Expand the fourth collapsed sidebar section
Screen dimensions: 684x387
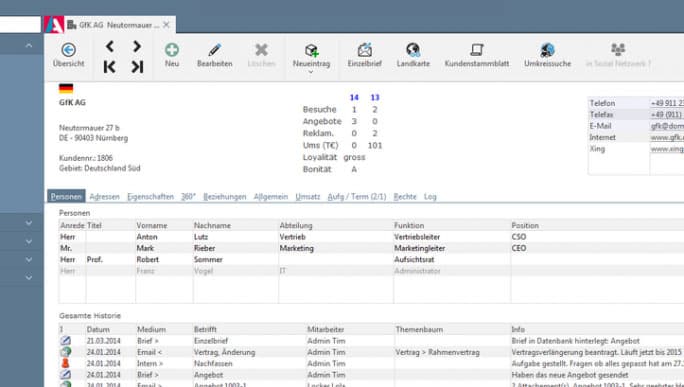29,277
